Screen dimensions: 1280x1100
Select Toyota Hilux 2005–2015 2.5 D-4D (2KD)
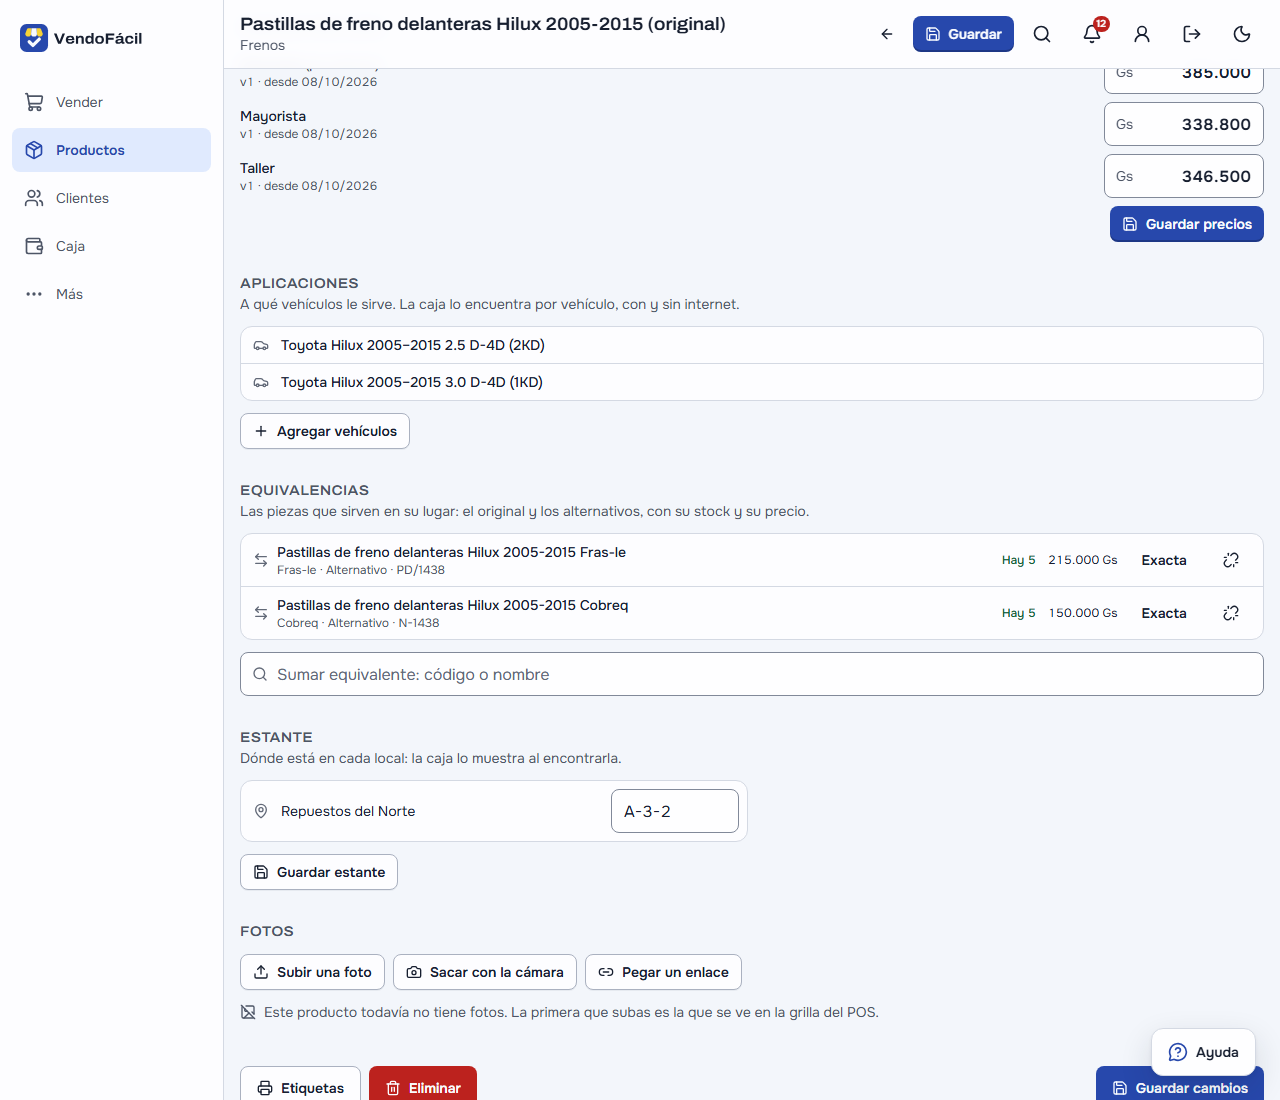click(752, 345)
